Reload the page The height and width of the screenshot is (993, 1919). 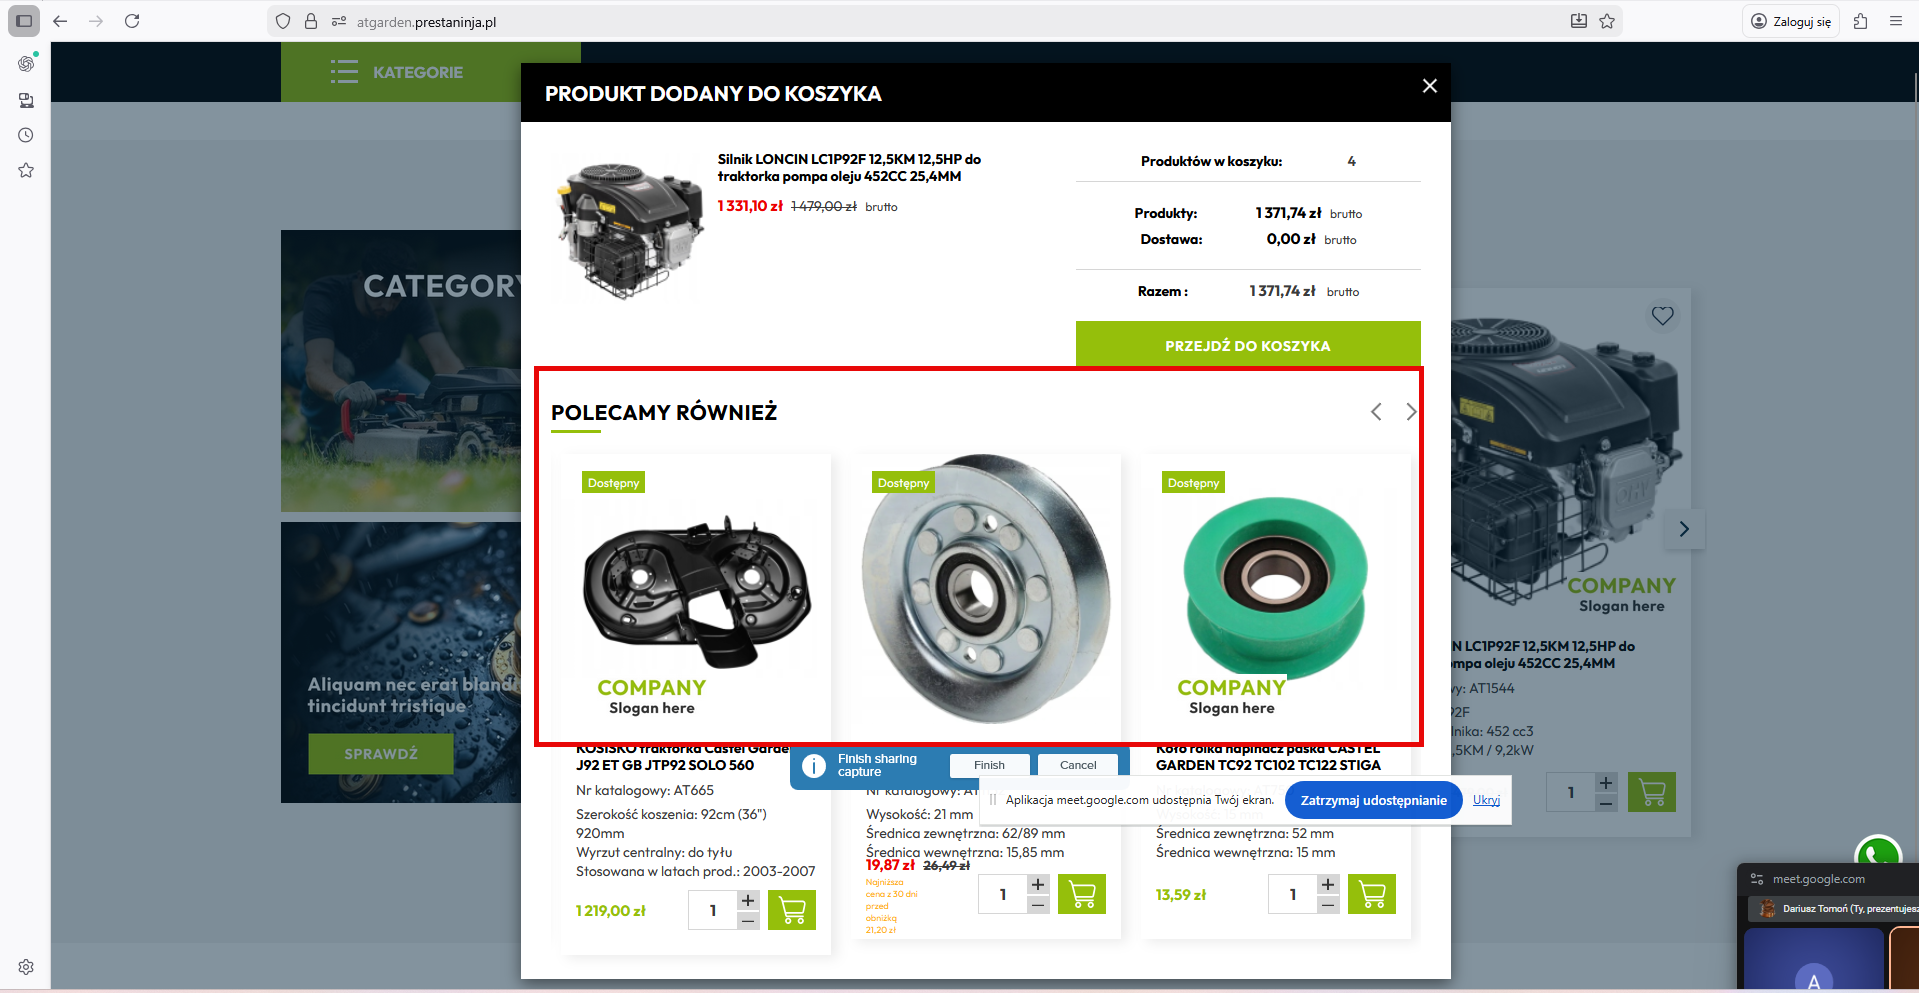point(132,21)
